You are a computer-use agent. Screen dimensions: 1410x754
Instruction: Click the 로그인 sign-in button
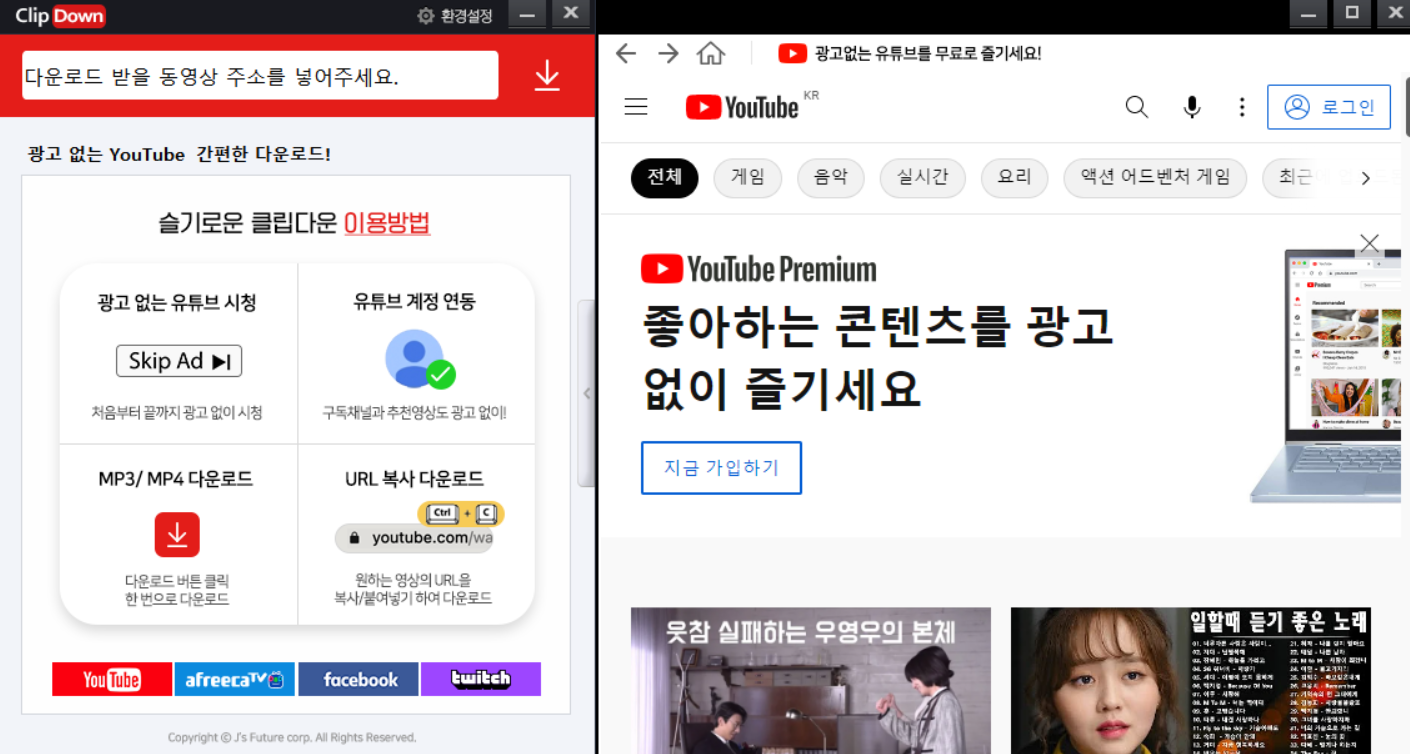point(1329,107)
